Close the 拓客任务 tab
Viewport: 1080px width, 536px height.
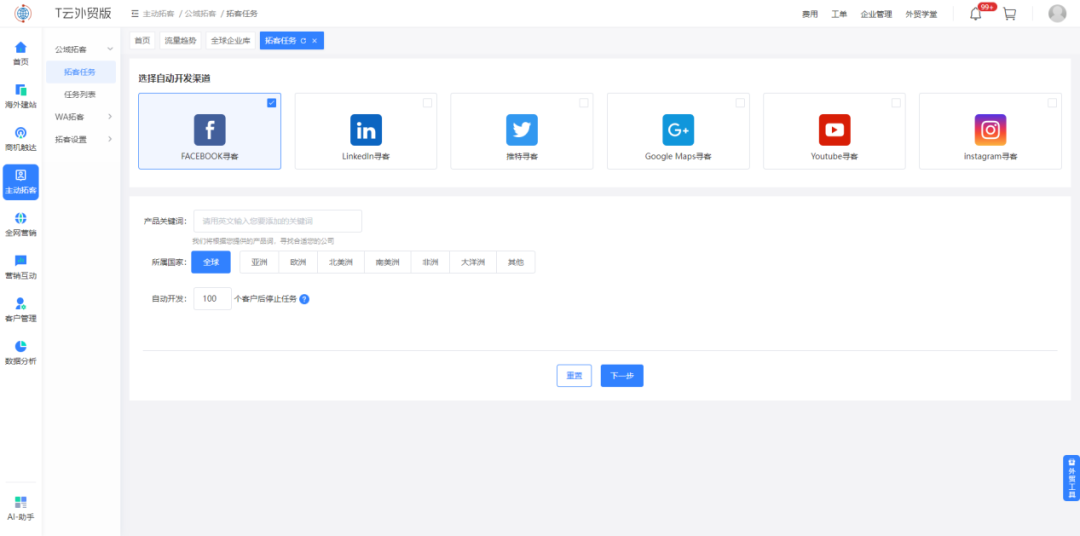(315, 41)
